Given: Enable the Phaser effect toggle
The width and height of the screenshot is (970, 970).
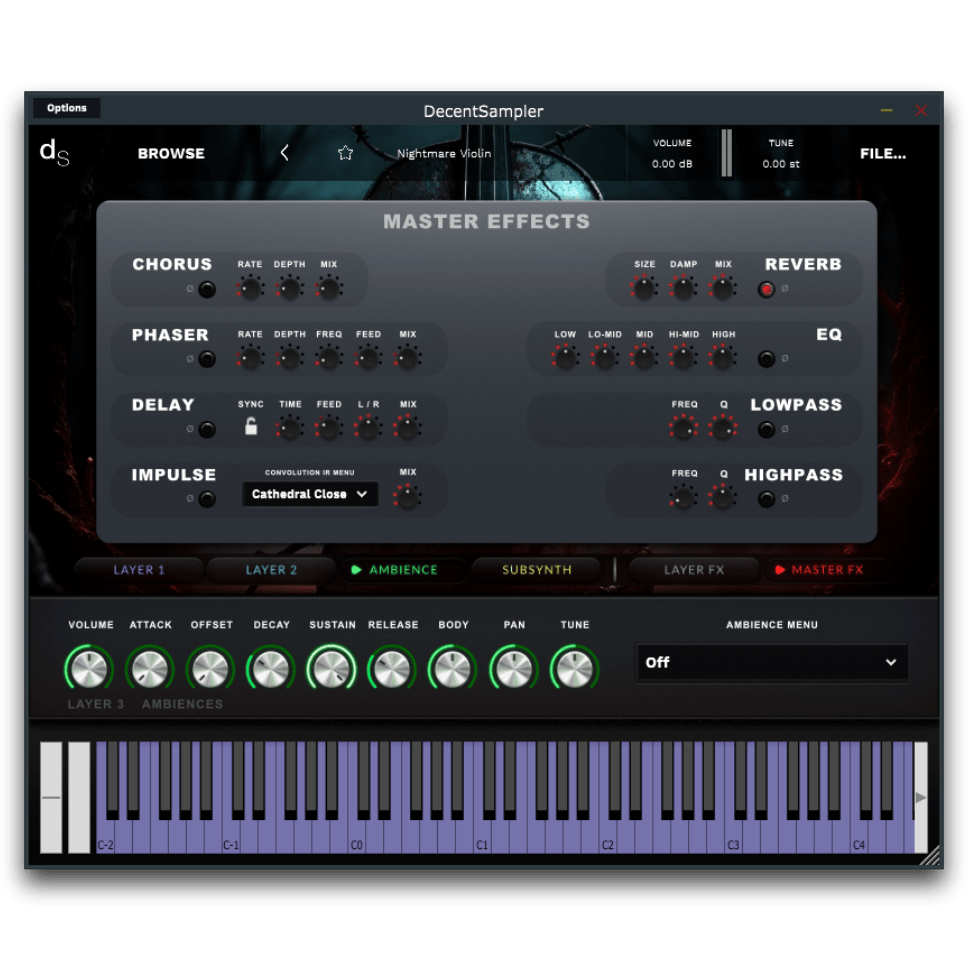Looking at the screenshot, I should click(207, 359).
